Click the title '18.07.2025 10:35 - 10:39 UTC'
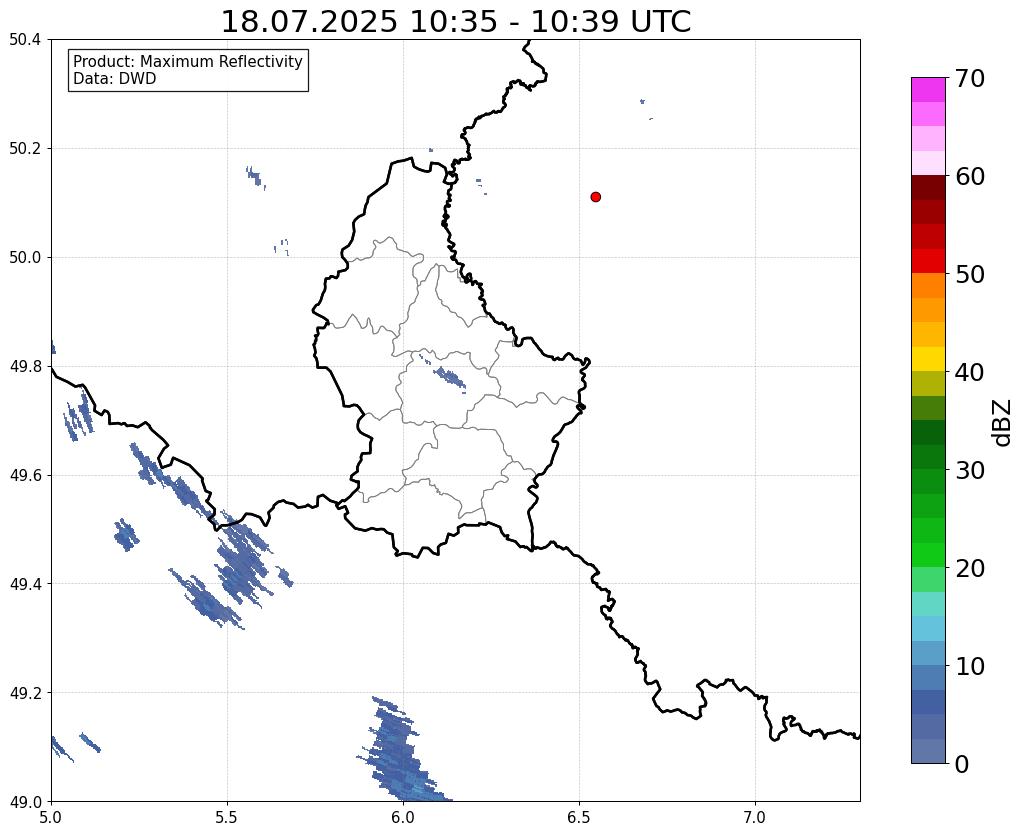This screenshot has height=834, width=1023. point(455,22)
